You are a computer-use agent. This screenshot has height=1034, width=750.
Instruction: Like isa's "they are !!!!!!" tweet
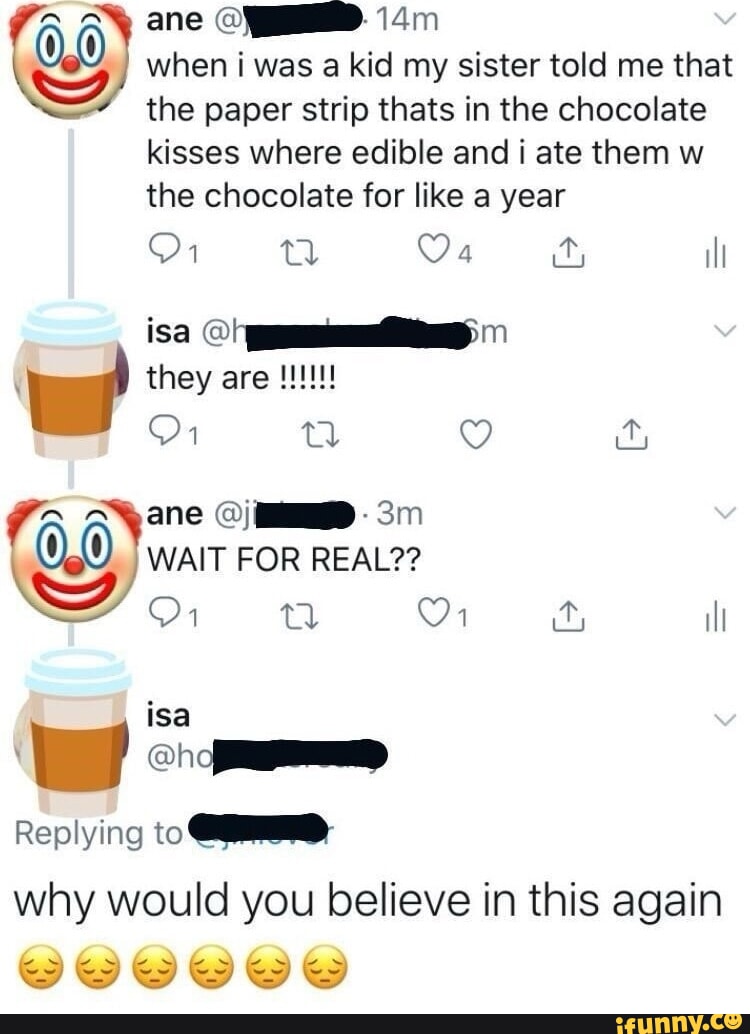(476, 435)
